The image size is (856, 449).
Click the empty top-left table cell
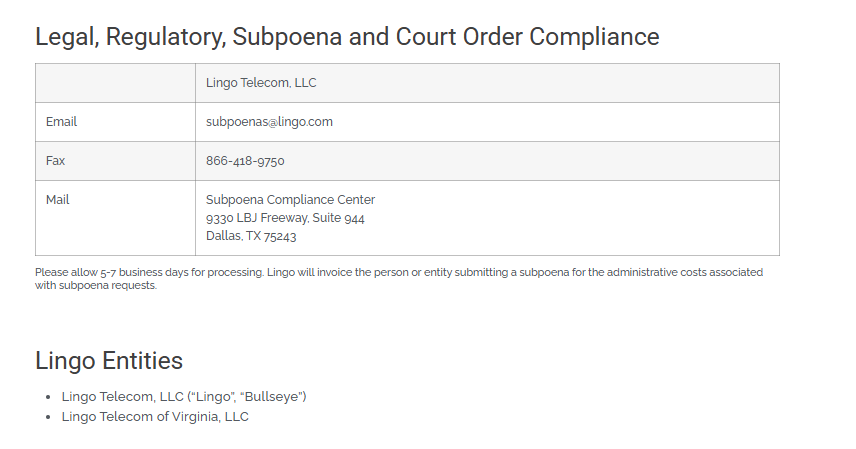pyautogui.click(x=115, y=83)
